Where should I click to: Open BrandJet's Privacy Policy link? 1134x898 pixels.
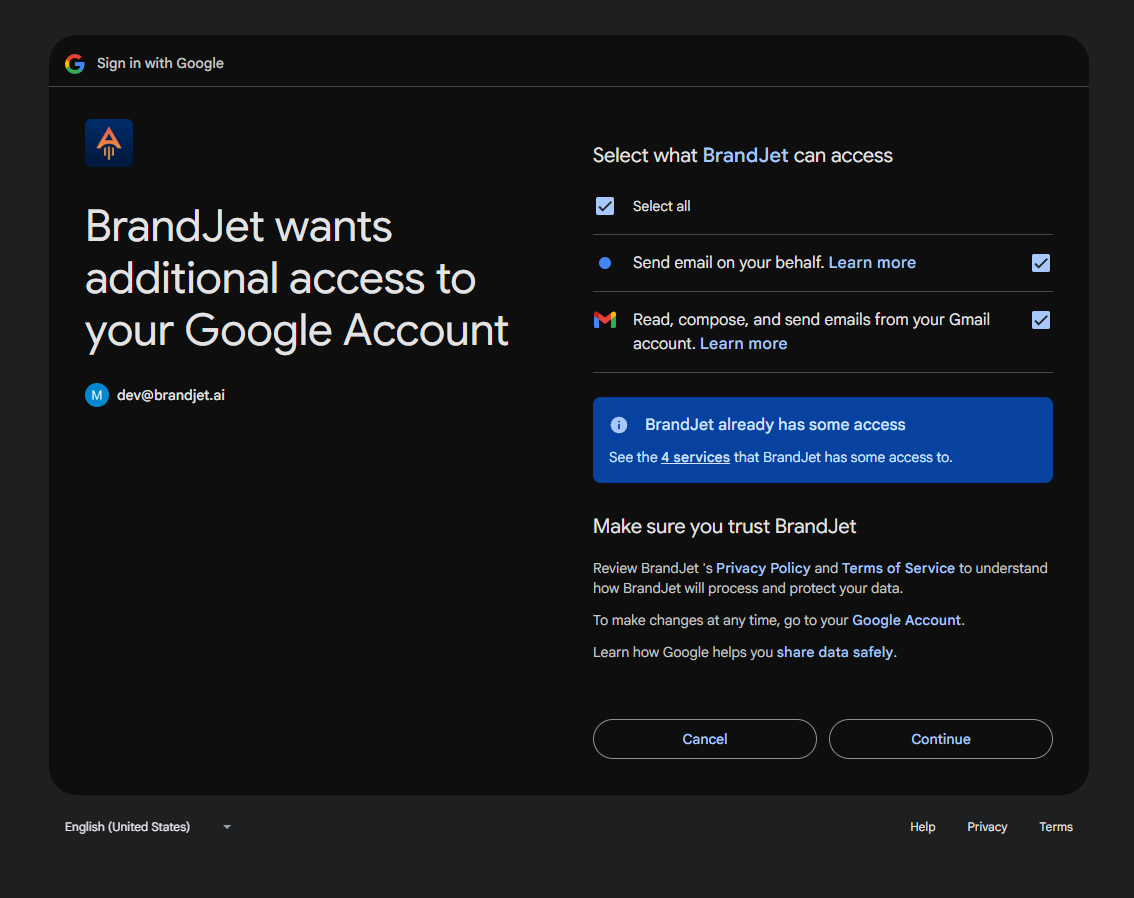click(763, 568)
